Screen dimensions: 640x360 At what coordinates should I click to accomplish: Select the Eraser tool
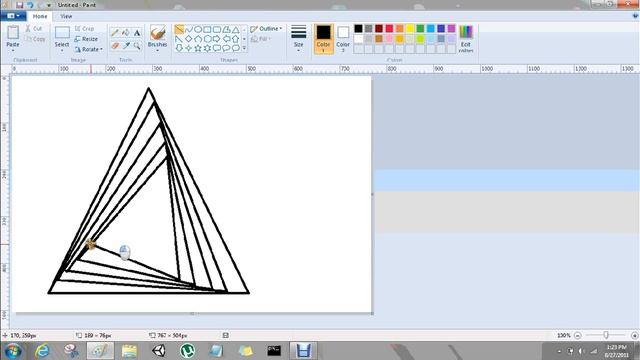[115, 46]
